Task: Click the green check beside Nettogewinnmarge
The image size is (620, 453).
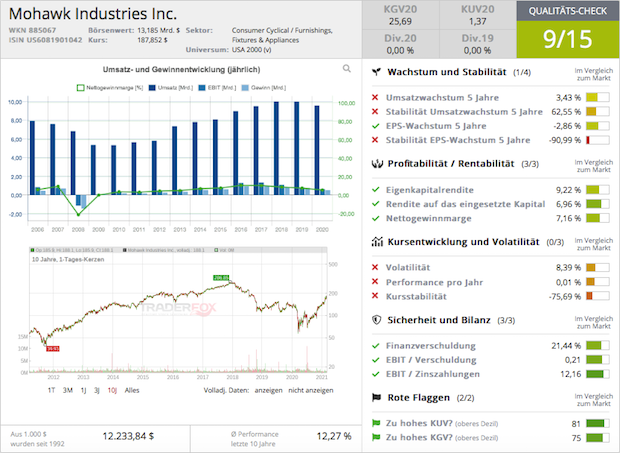Action: click(x=376, y=218)
